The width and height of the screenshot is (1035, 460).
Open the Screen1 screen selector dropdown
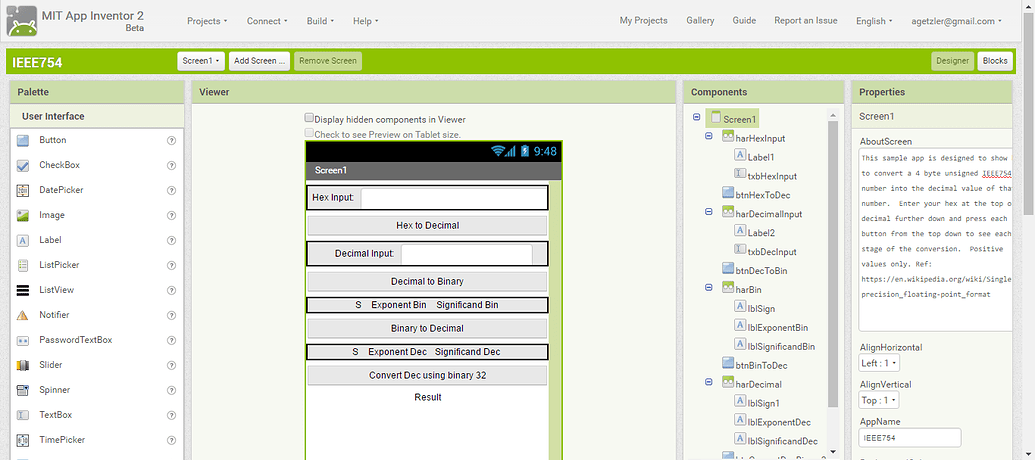point(200,61)
